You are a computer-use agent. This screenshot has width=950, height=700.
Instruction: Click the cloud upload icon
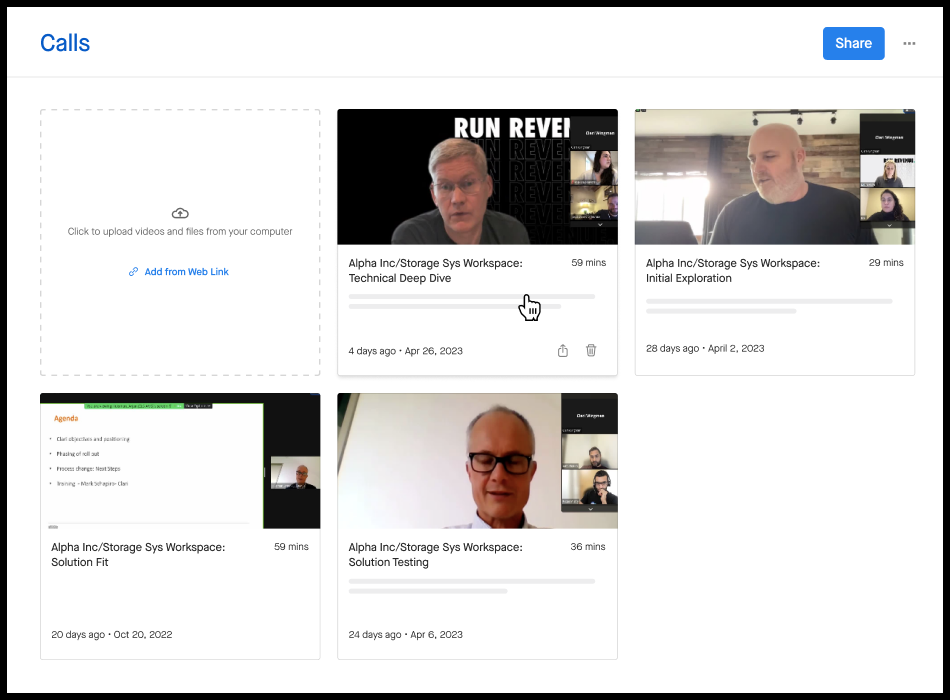pos(180,212)
